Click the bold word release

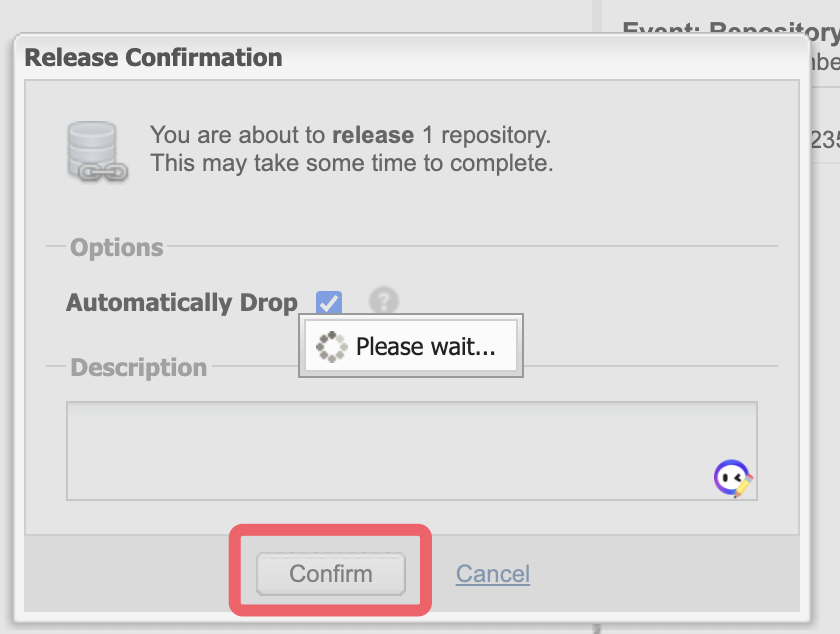tap(373, 135)
